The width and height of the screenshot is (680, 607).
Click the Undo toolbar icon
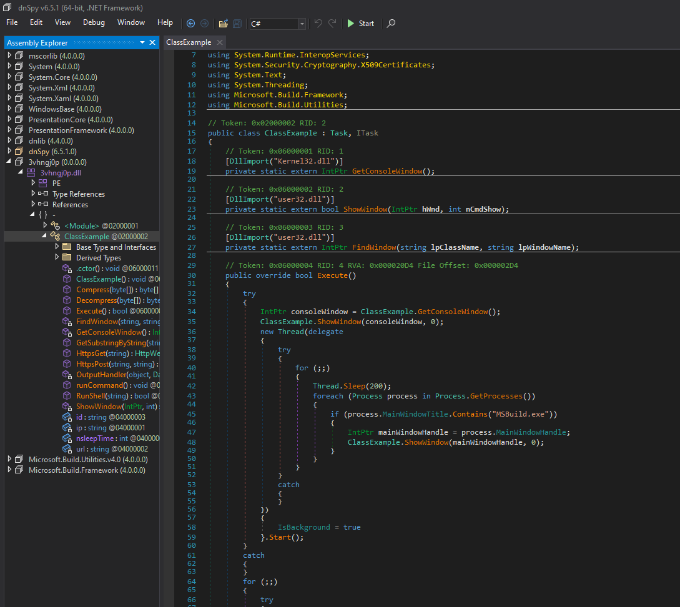tap(318, 22)
